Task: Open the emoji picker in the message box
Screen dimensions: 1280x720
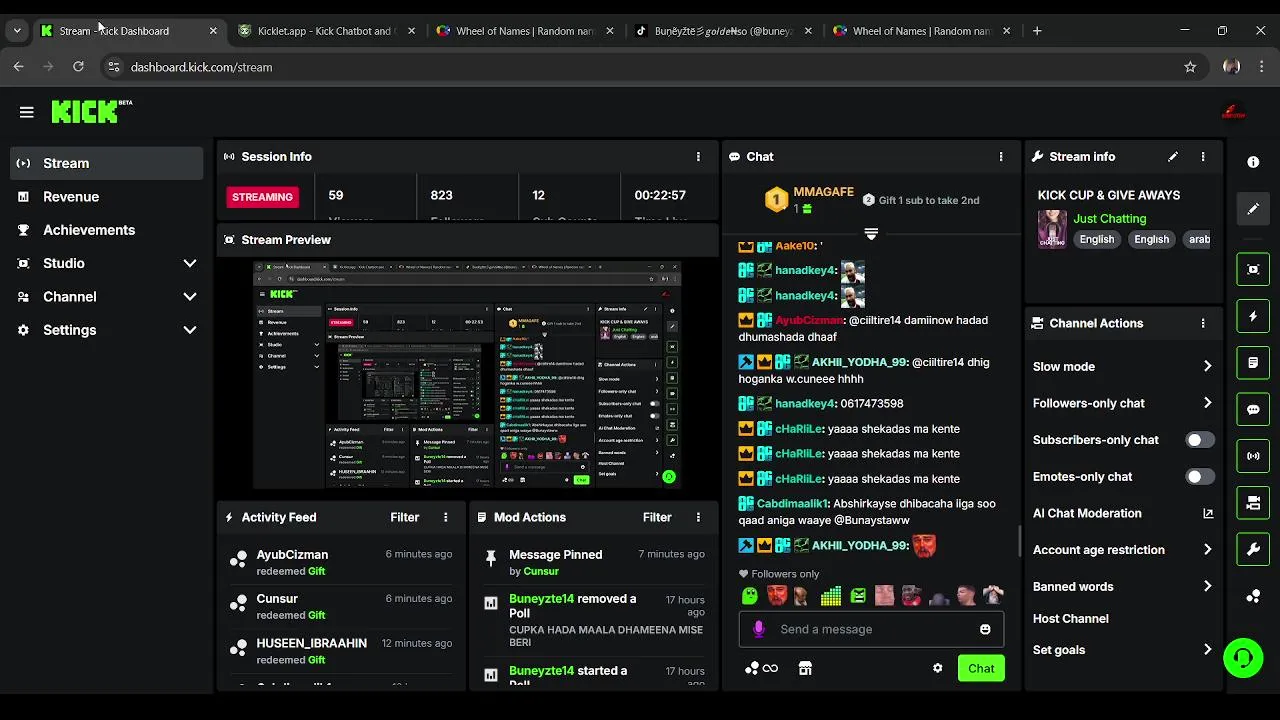Action: point(985,629)
